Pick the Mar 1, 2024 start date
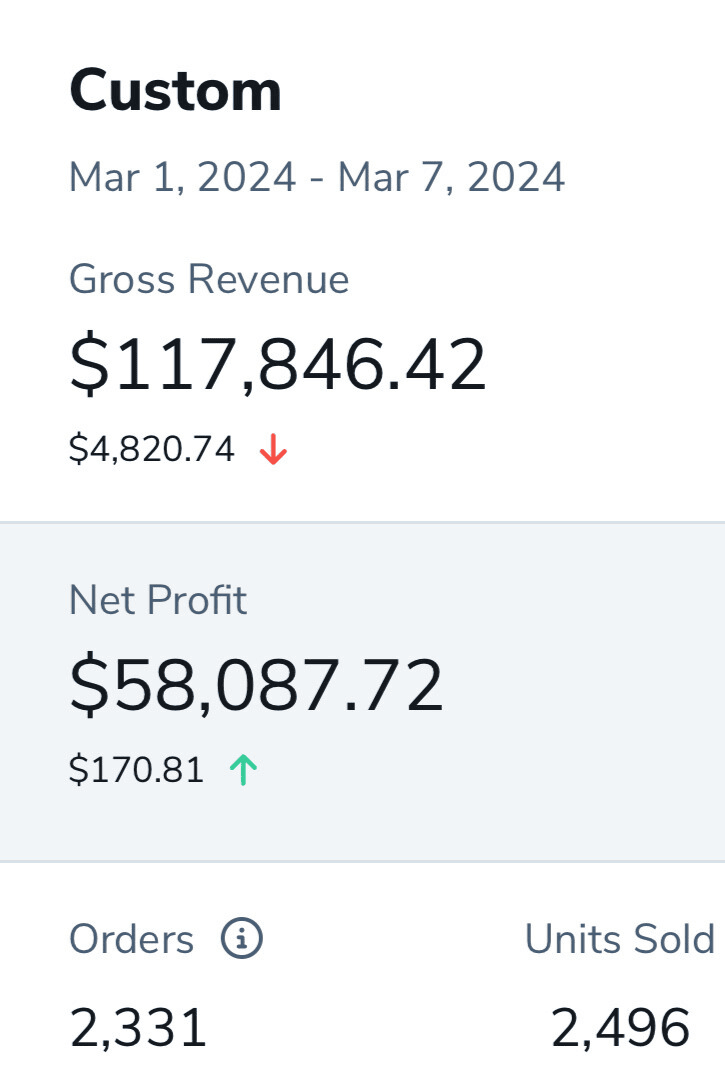Viewport: 725px width, 1088px height. pyautogui.click(x=182, y=178)
